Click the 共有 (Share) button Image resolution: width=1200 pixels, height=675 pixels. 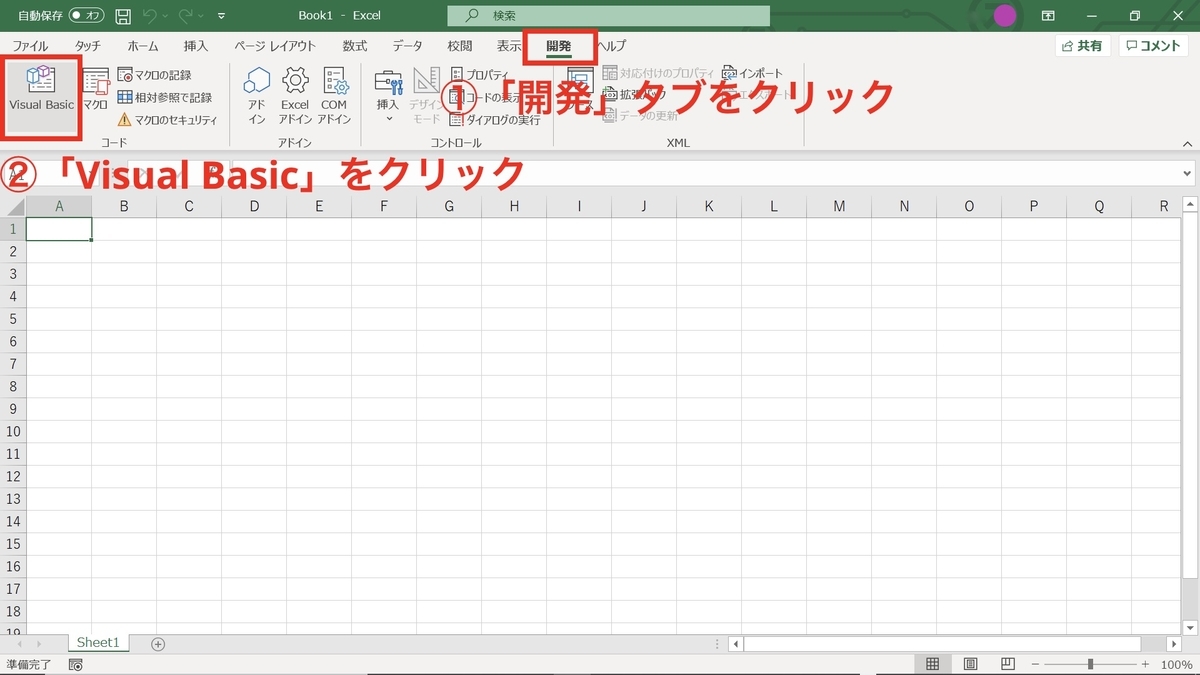point(1083,46)
